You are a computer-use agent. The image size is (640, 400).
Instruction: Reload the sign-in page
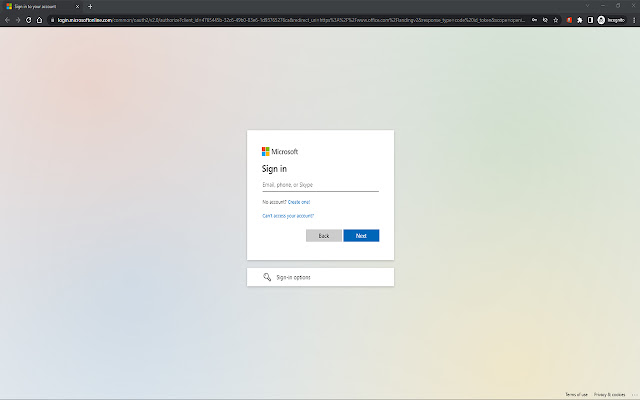click(x=29, y=20)
